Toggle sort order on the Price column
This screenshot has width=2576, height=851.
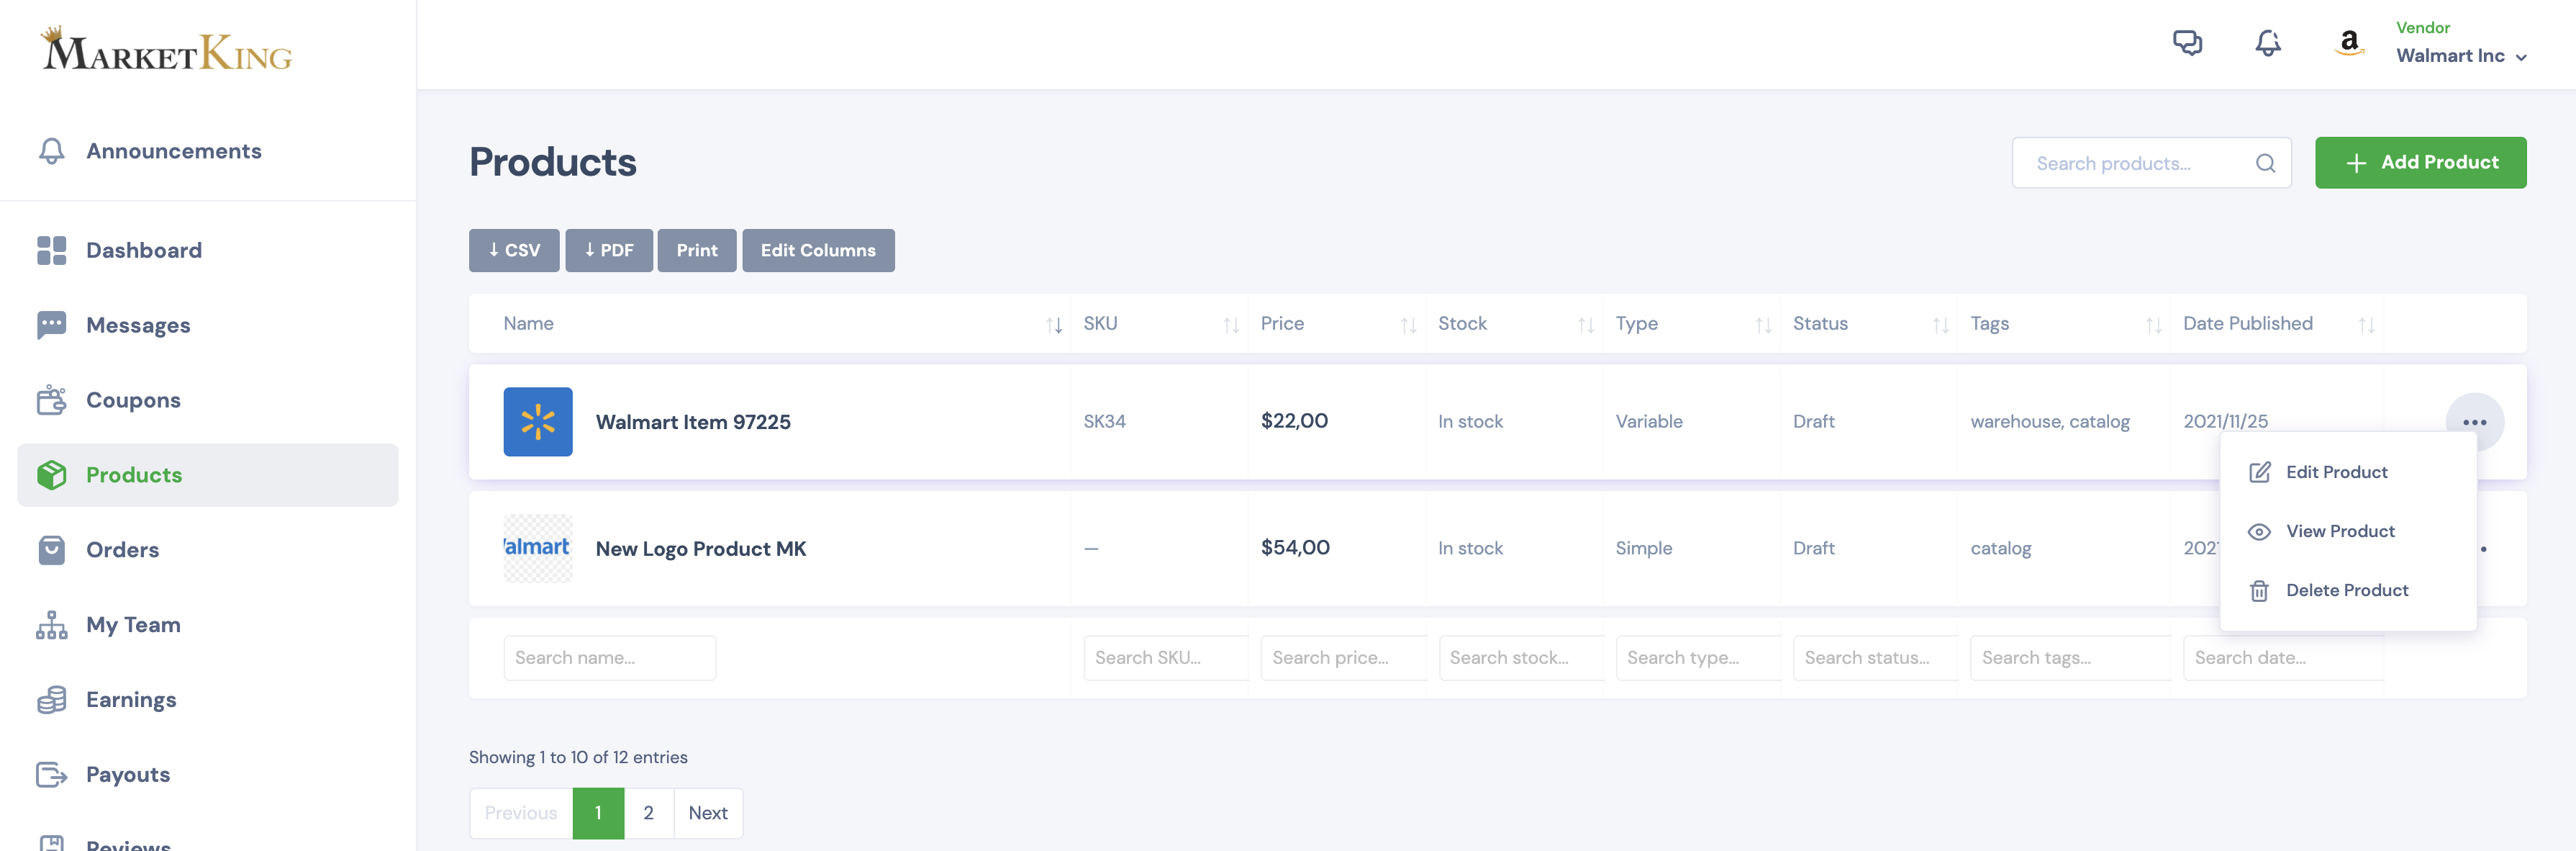click(x=1408, y=325)
